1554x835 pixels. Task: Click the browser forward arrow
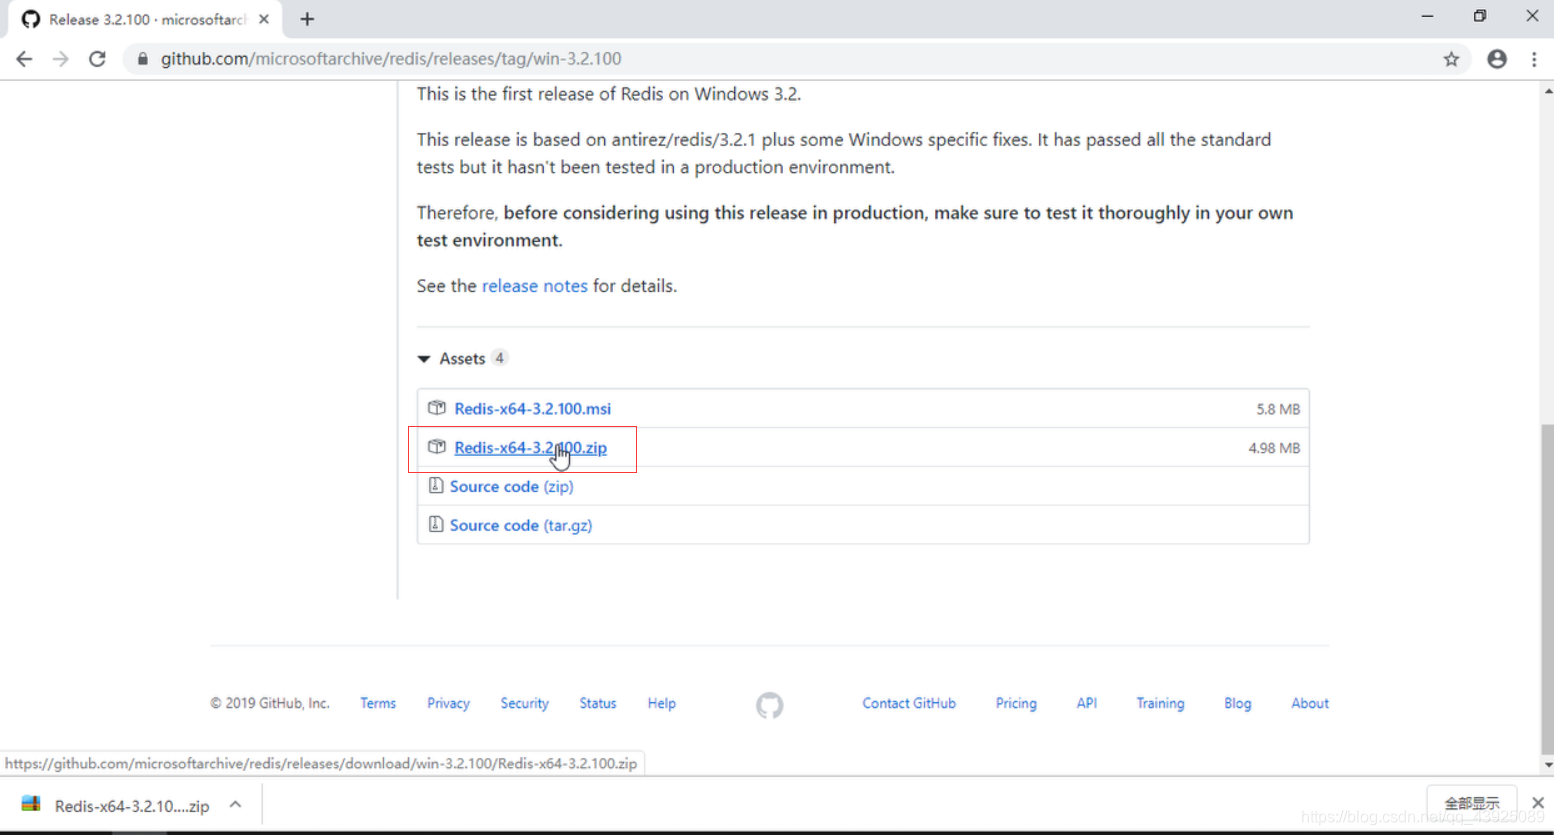point(61,59)
